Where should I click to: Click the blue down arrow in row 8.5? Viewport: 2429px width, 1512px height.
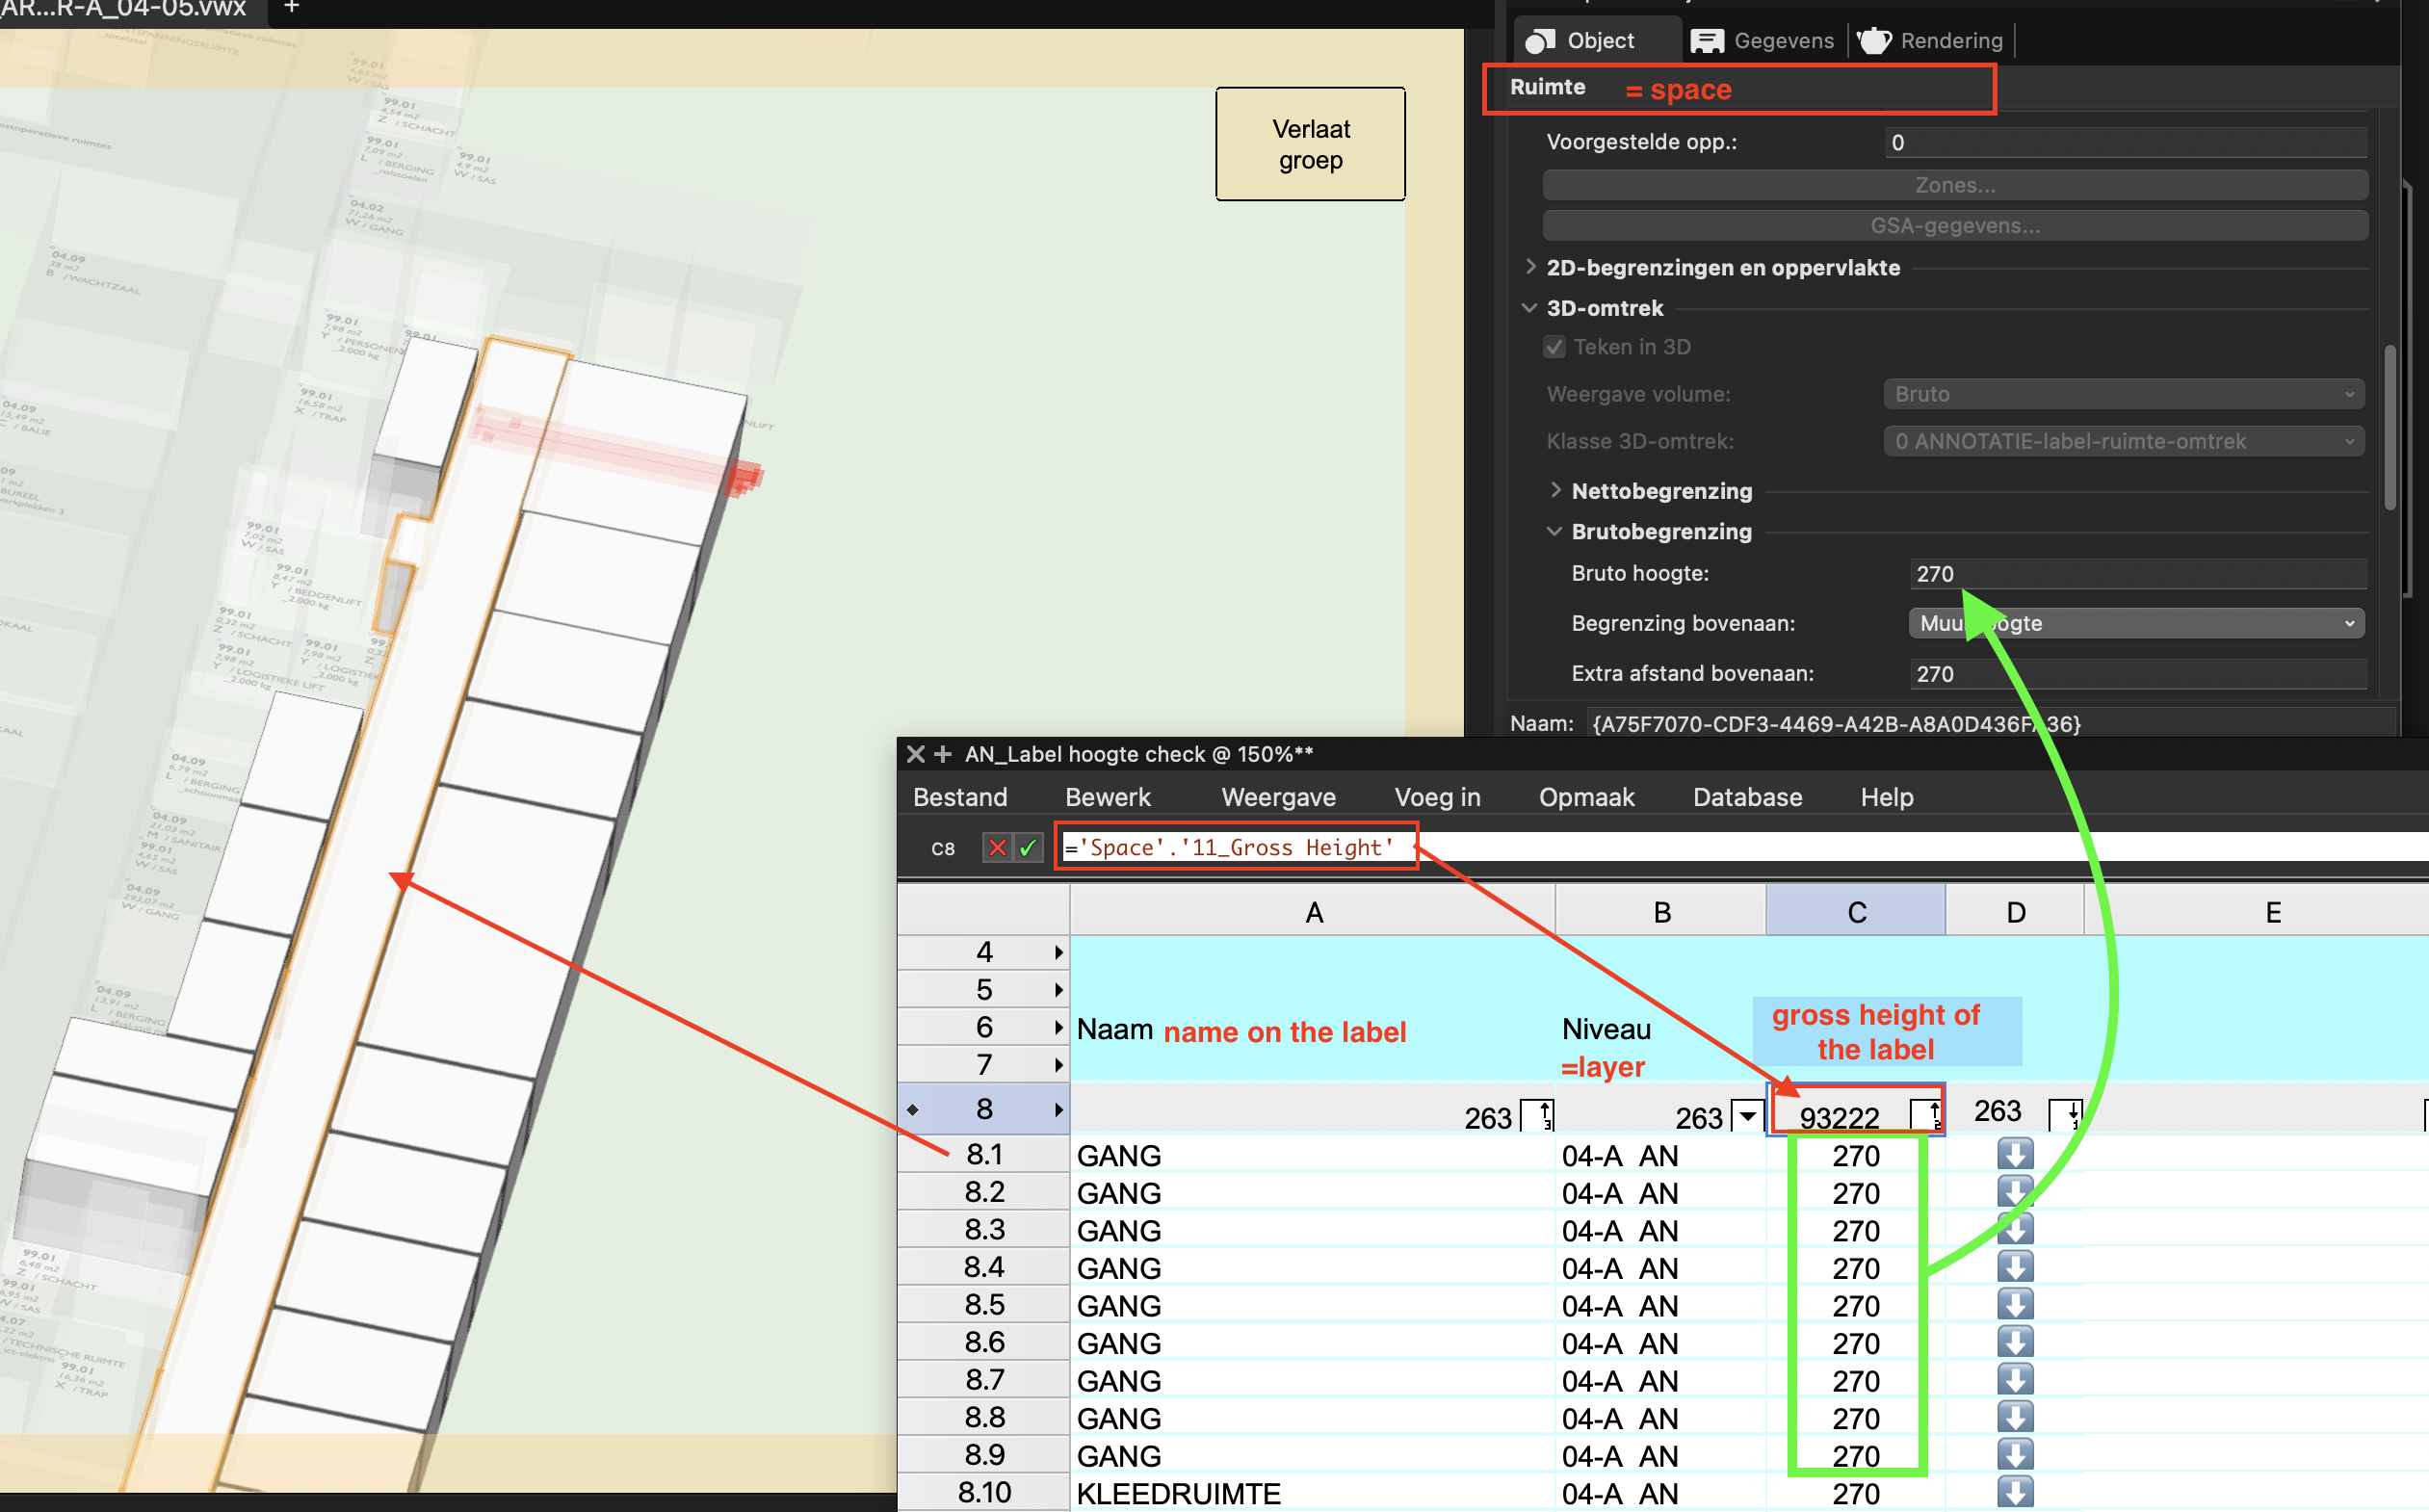(x=2014, y=1304)
